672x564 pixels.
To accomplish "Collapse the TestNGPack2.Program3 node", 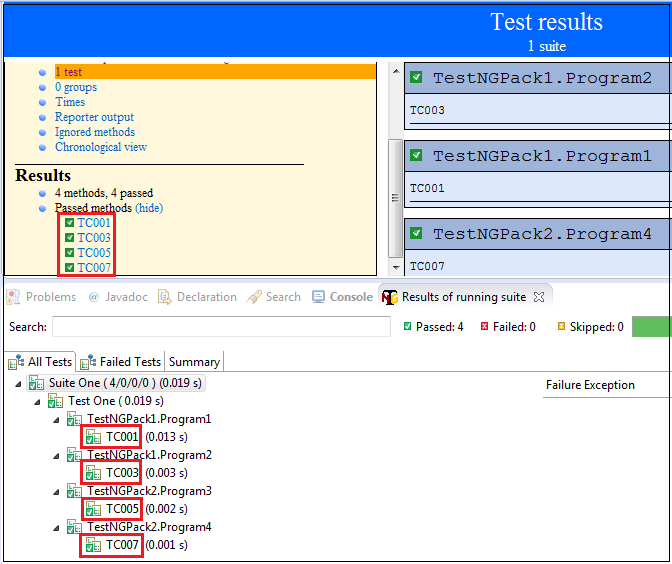I will (56, 492).
